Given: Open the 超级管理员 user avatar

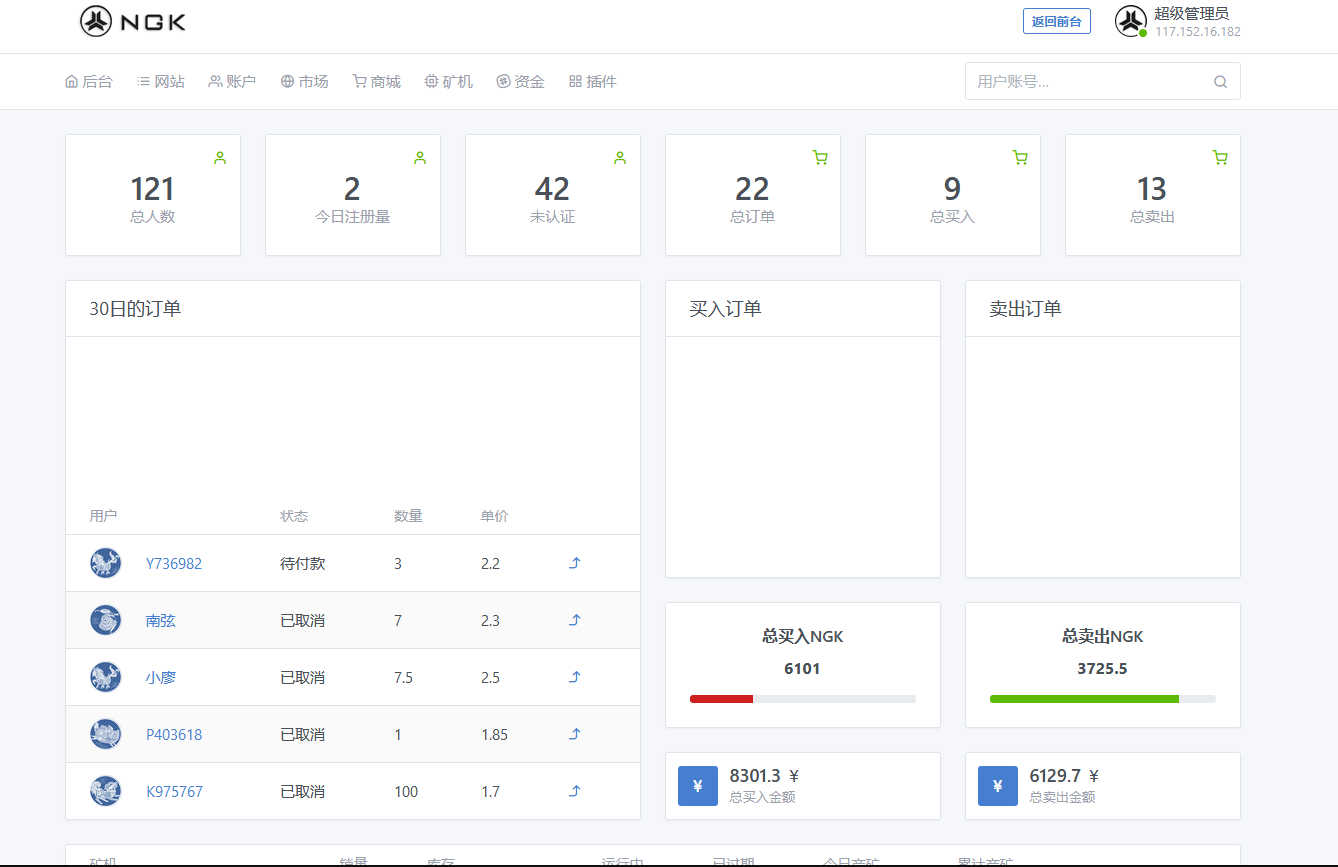Looking at the screenshot, I should (1131, 21).
